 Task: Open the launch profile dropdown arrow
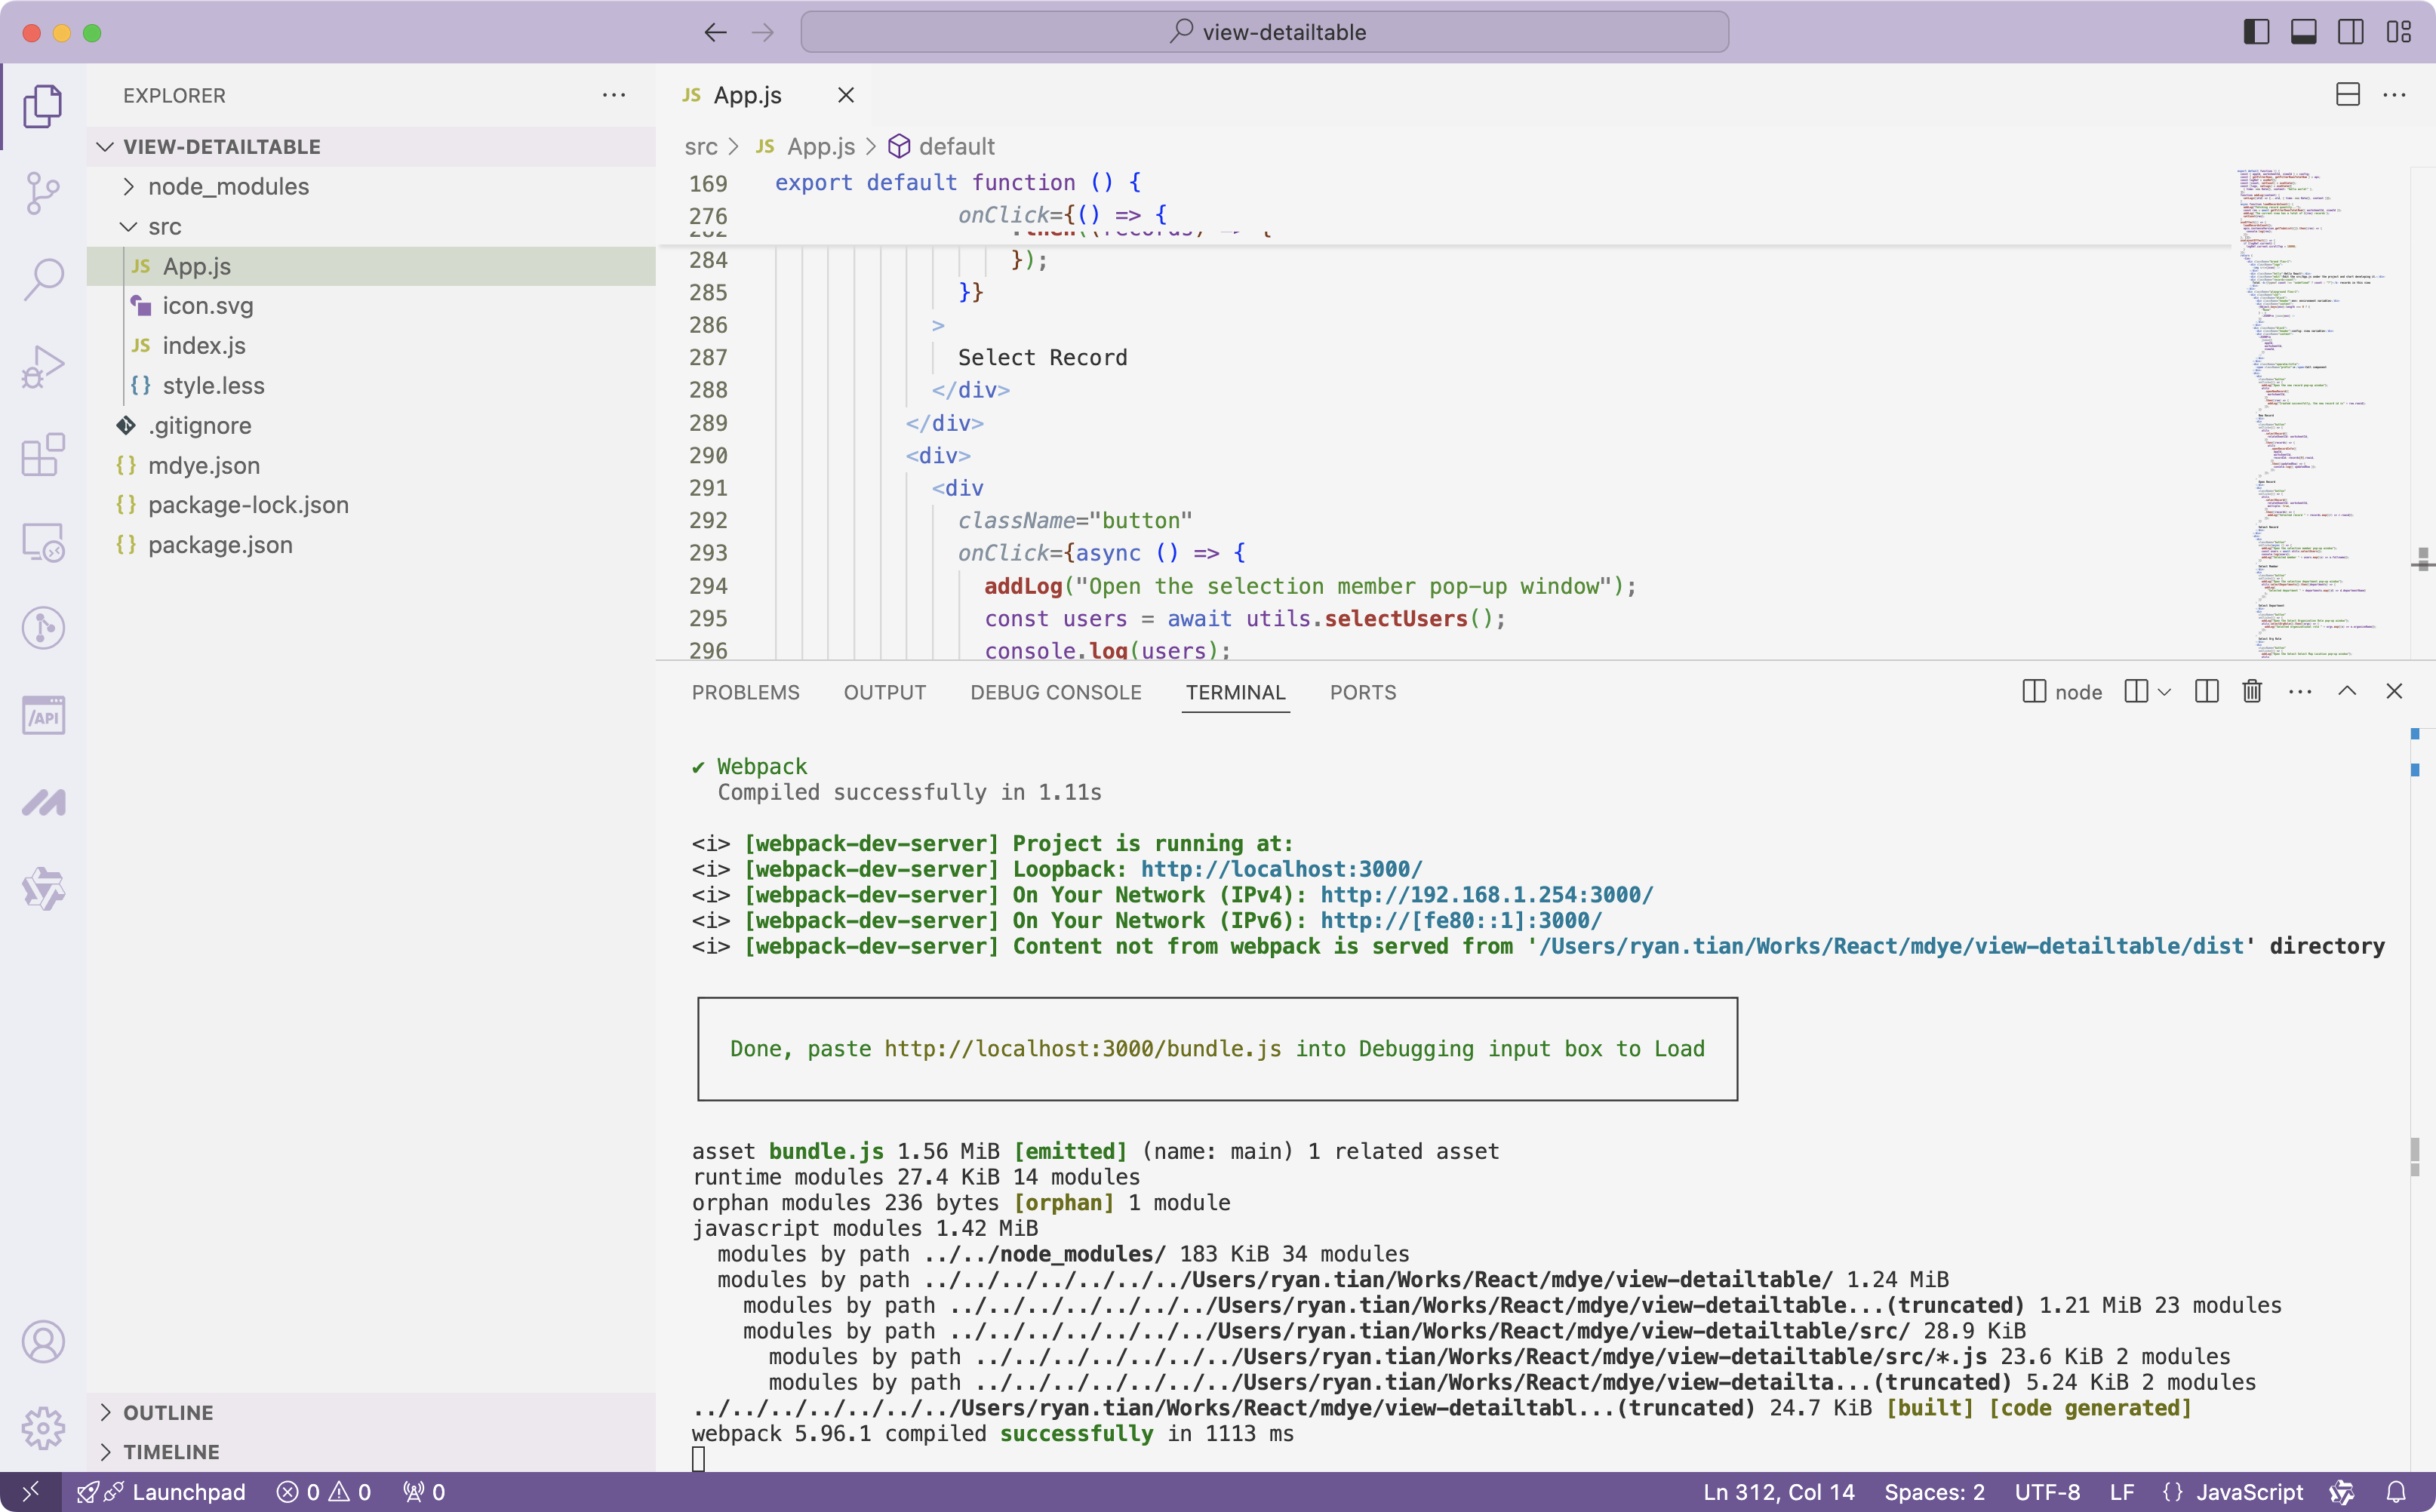2164,691
